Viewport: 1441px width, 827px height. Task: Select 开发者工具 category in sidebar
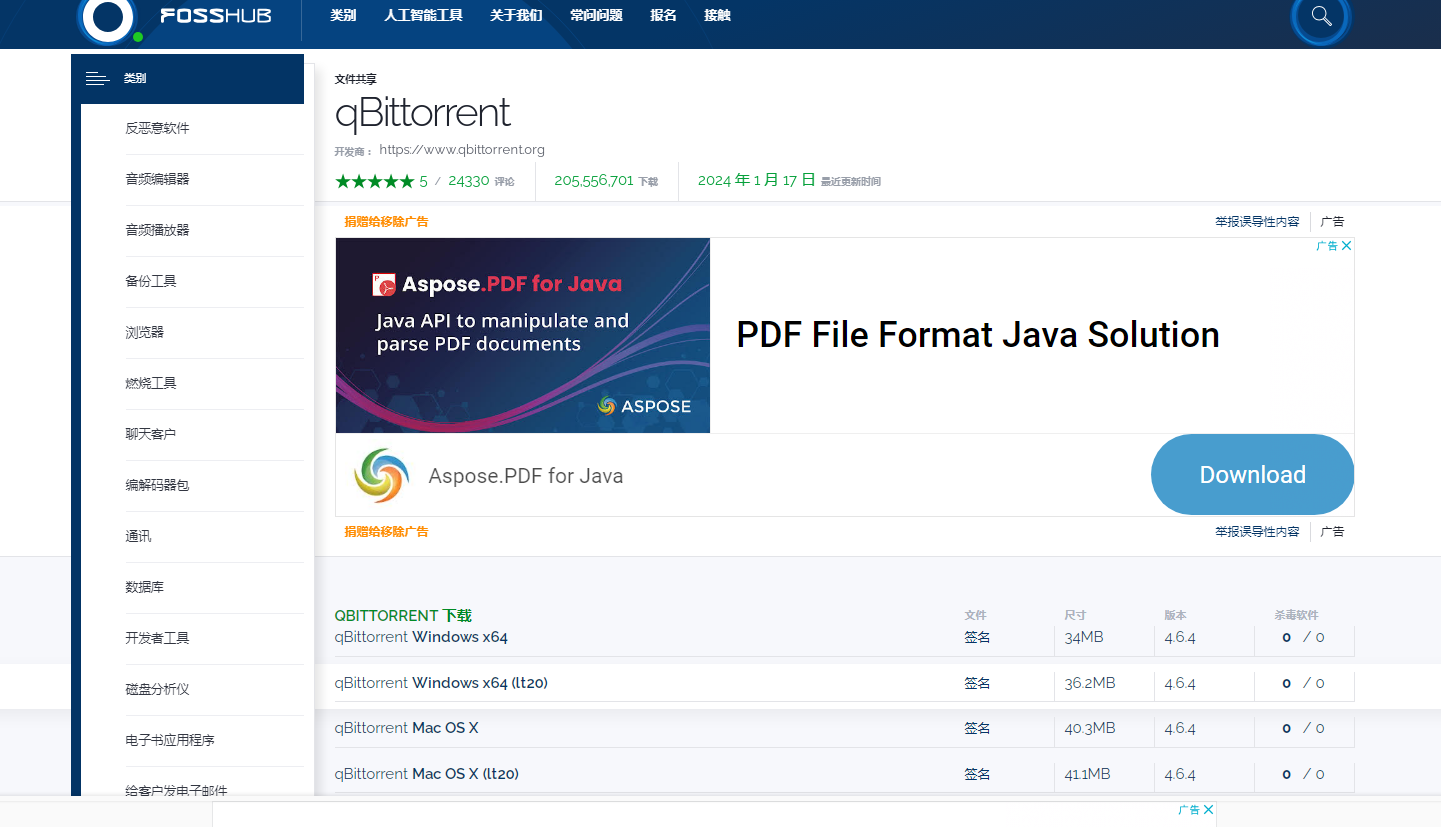157,638
